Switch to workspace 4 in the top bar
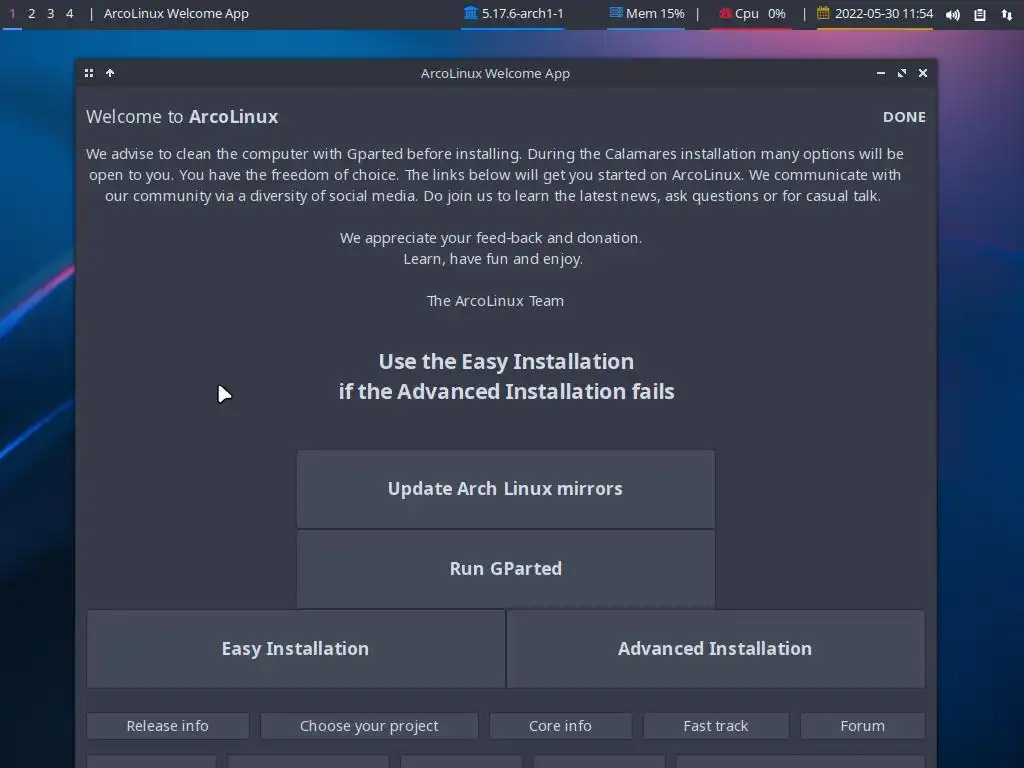This screenshot has height=768, width=1024. 69,14
